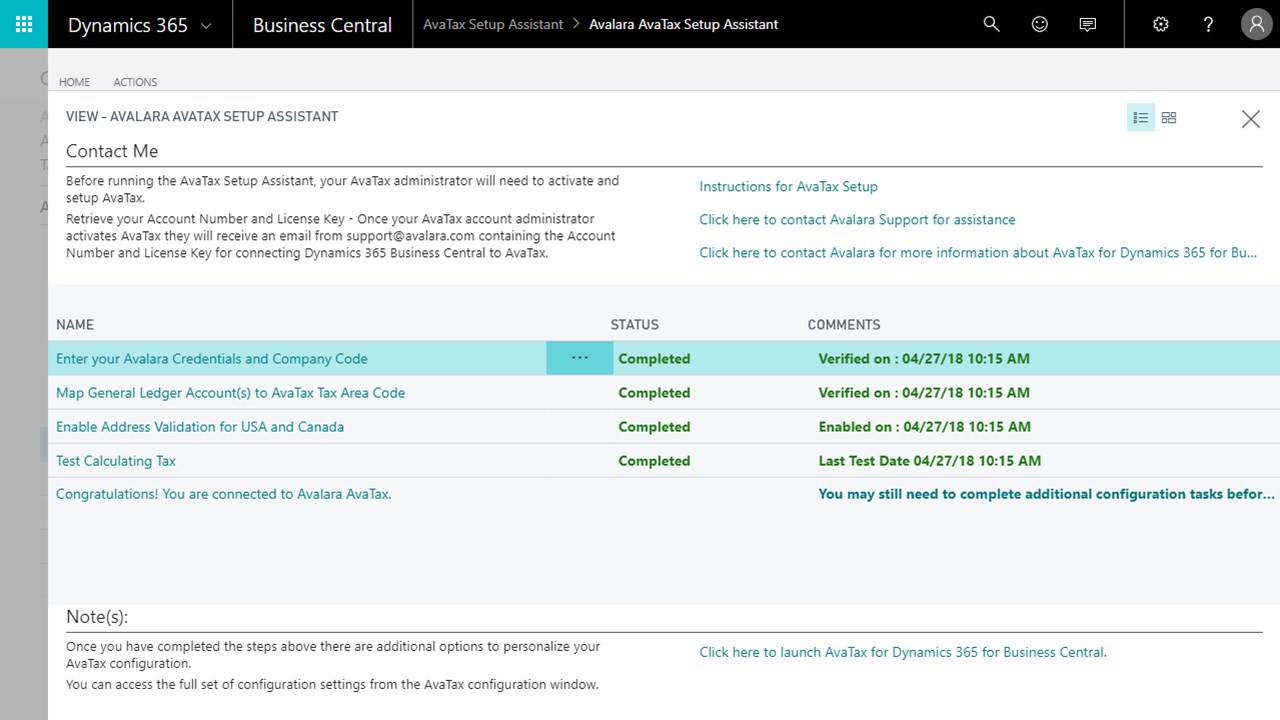Open the feedback smiley icon
The height and width of the screenshot is (720, 1280).
(x=1040, y=24)
